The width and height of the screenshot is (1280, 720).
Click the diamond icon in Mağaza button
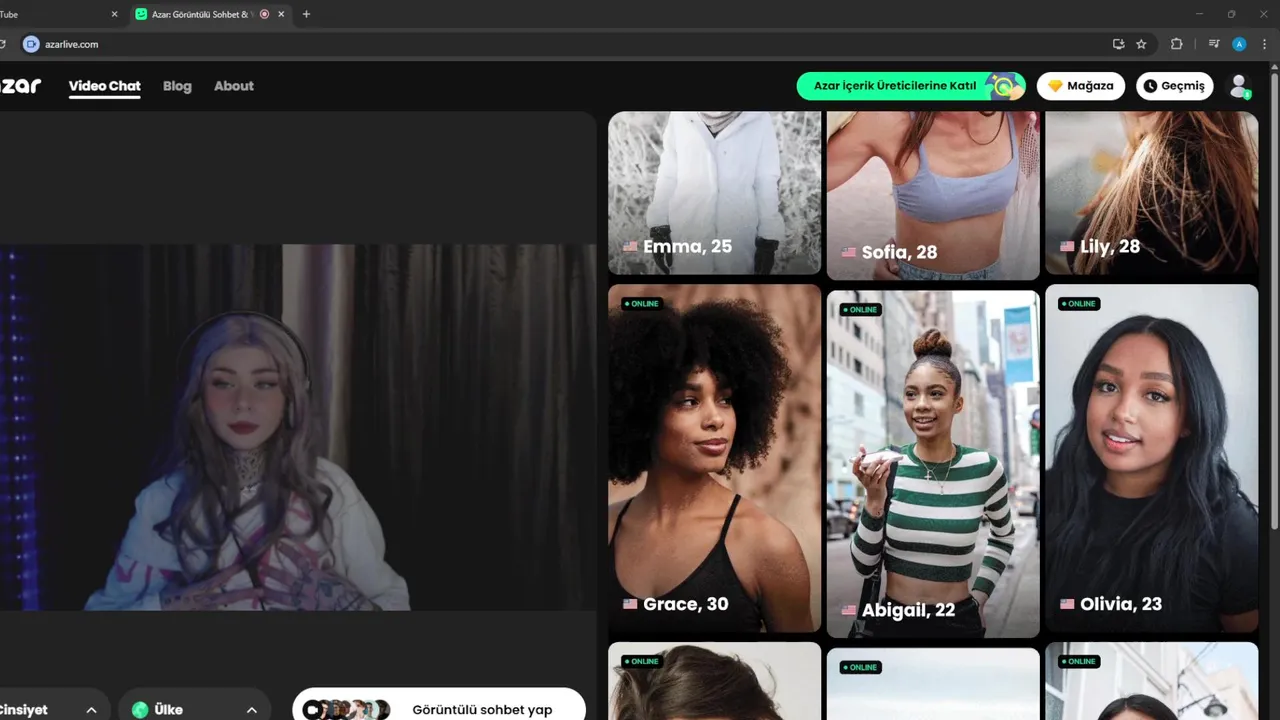[1055, 86]
